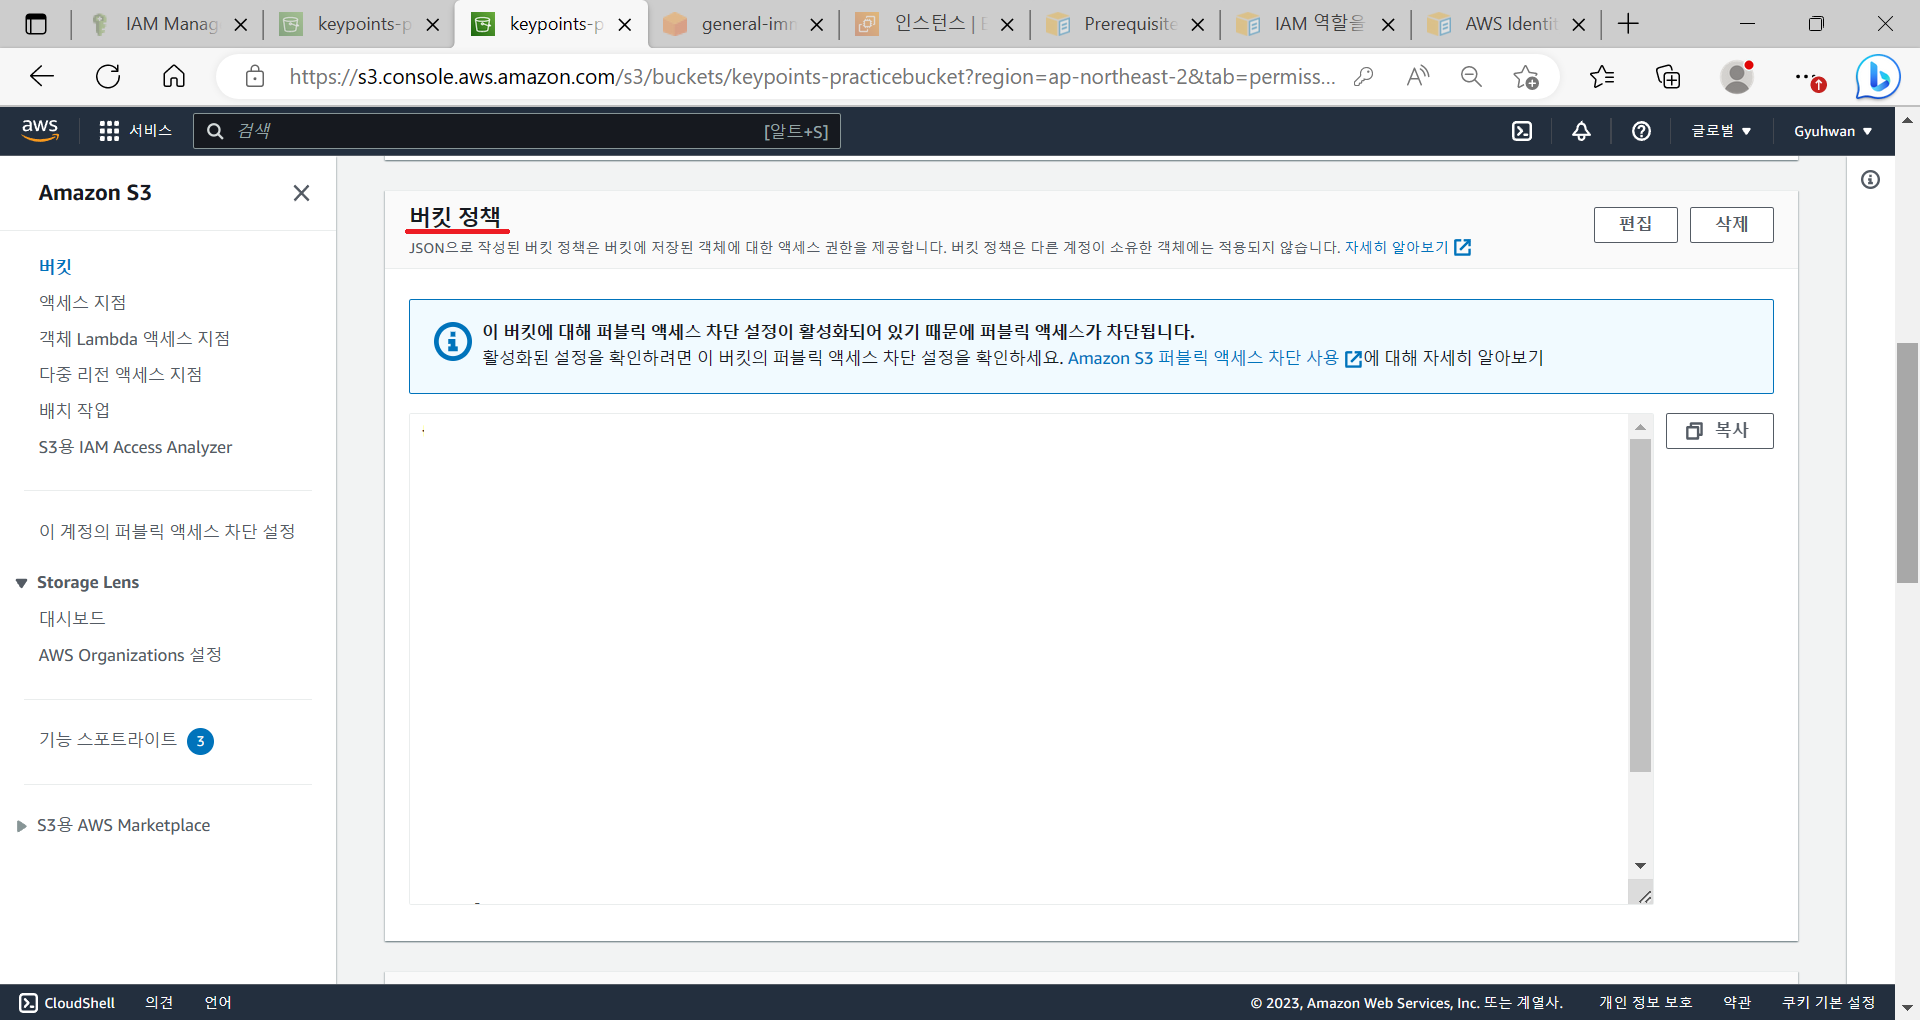This screenshot has height=1020, width=1920.
Task: Click the read aloud icon in address bar
Action: click(x=1418, y=77)
